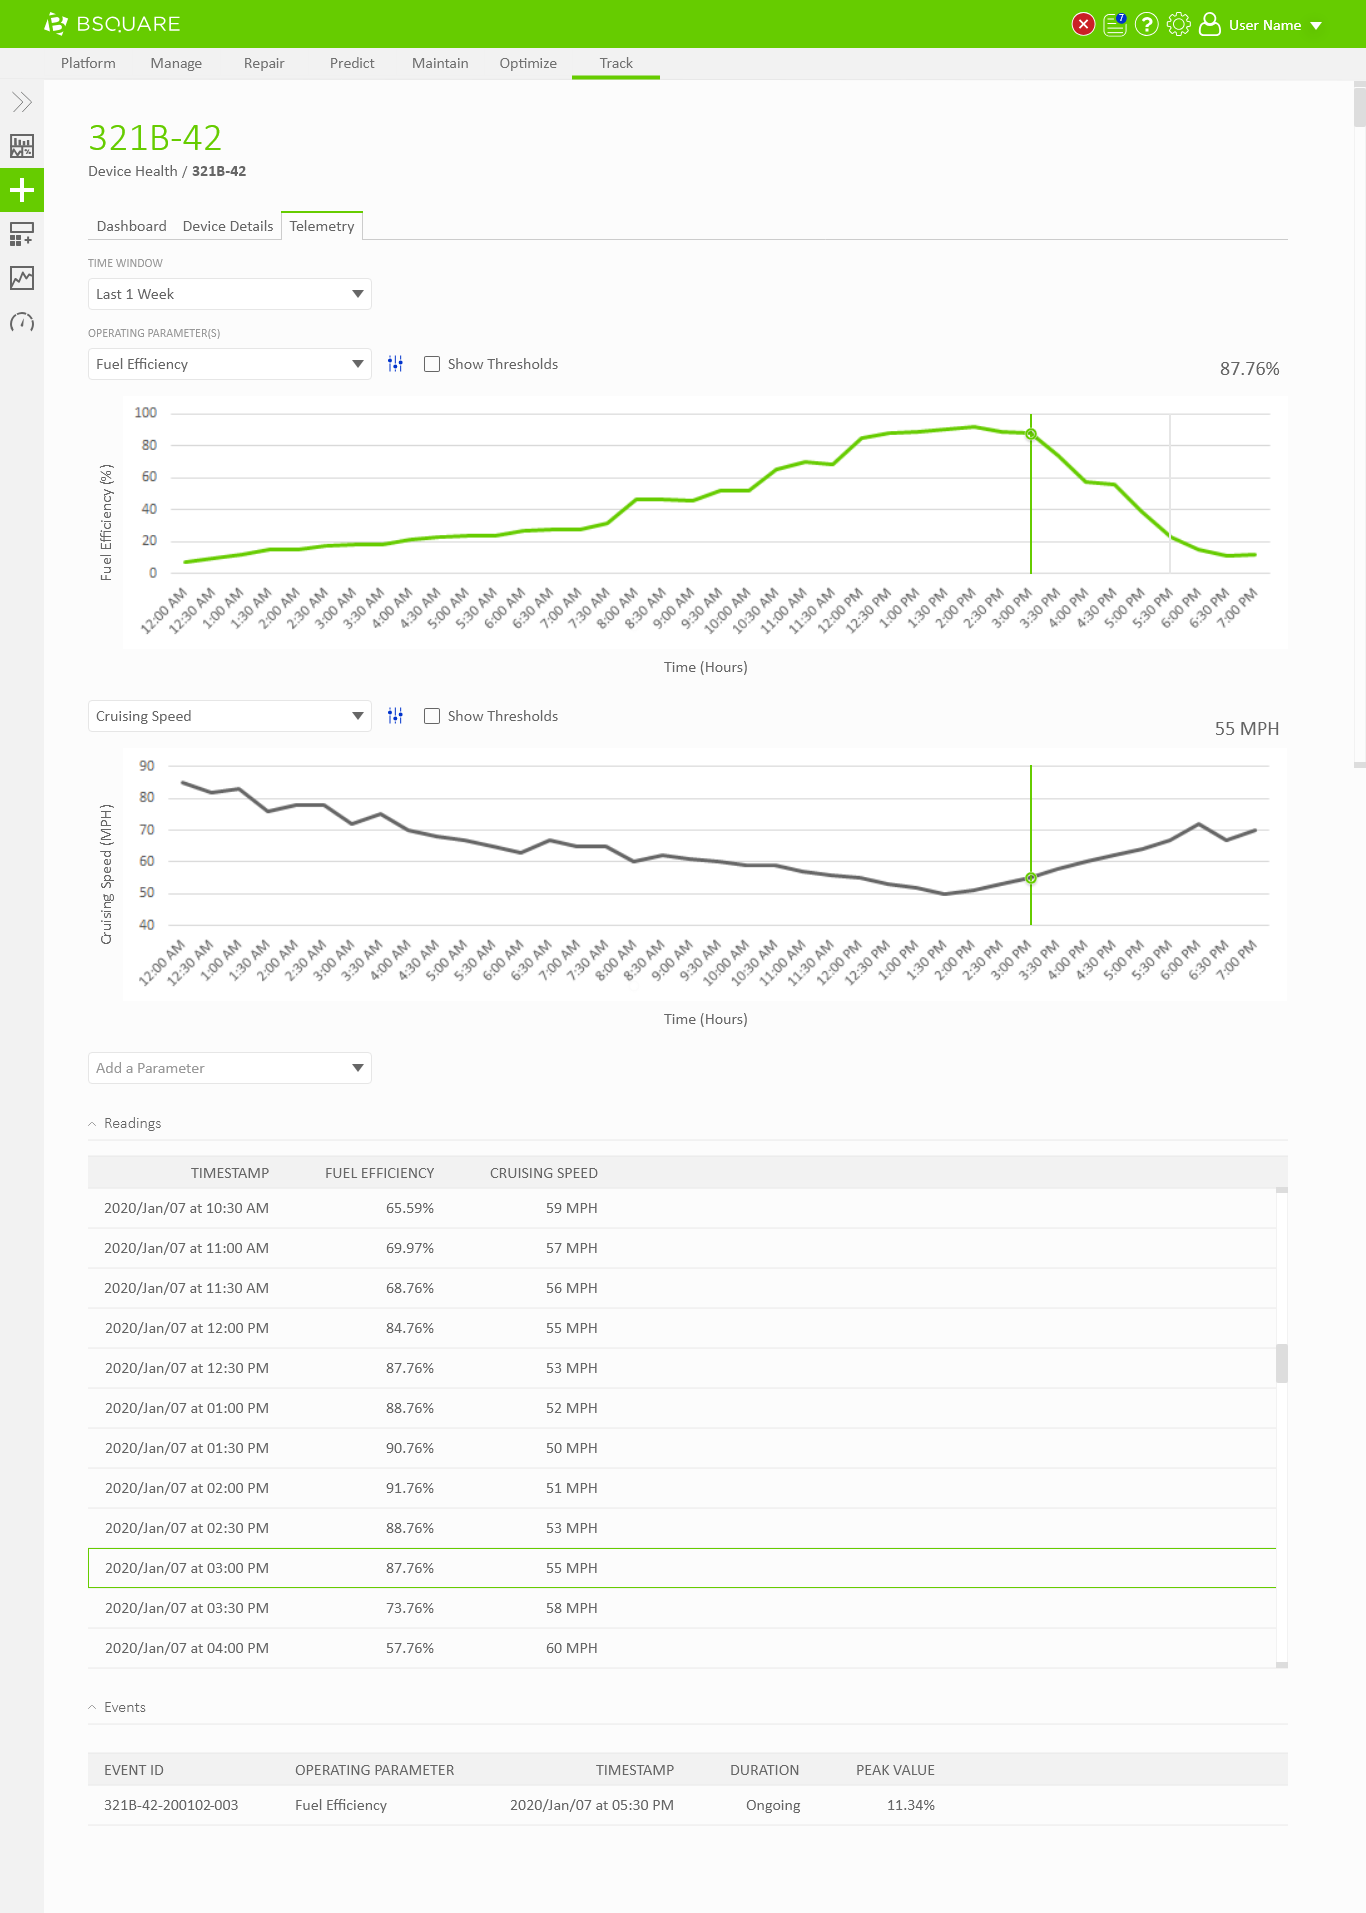Switch to the Device Details tab
The image size is (1366, 1913).
coord(228,226)
